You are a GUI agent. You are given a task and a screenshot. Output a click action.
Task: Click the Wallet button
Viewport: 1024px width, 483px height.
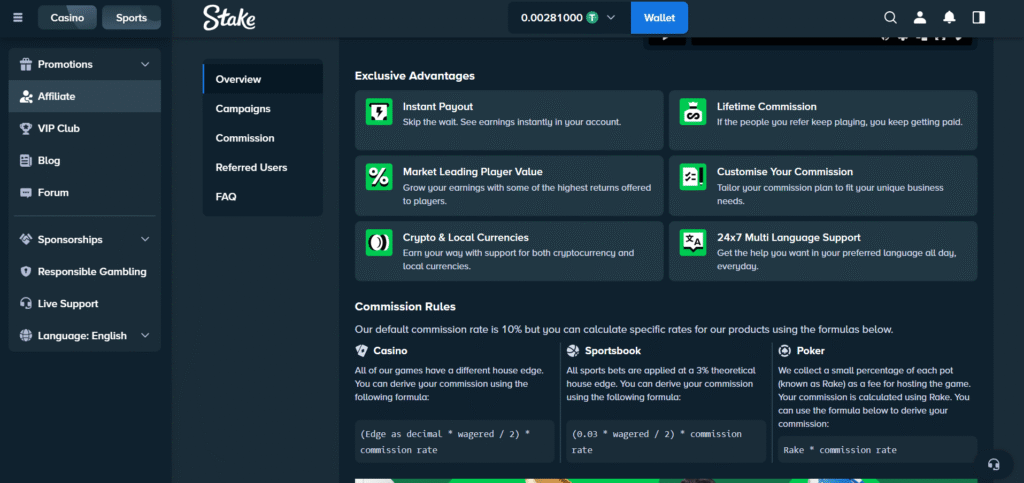click(x=659, y=17)
